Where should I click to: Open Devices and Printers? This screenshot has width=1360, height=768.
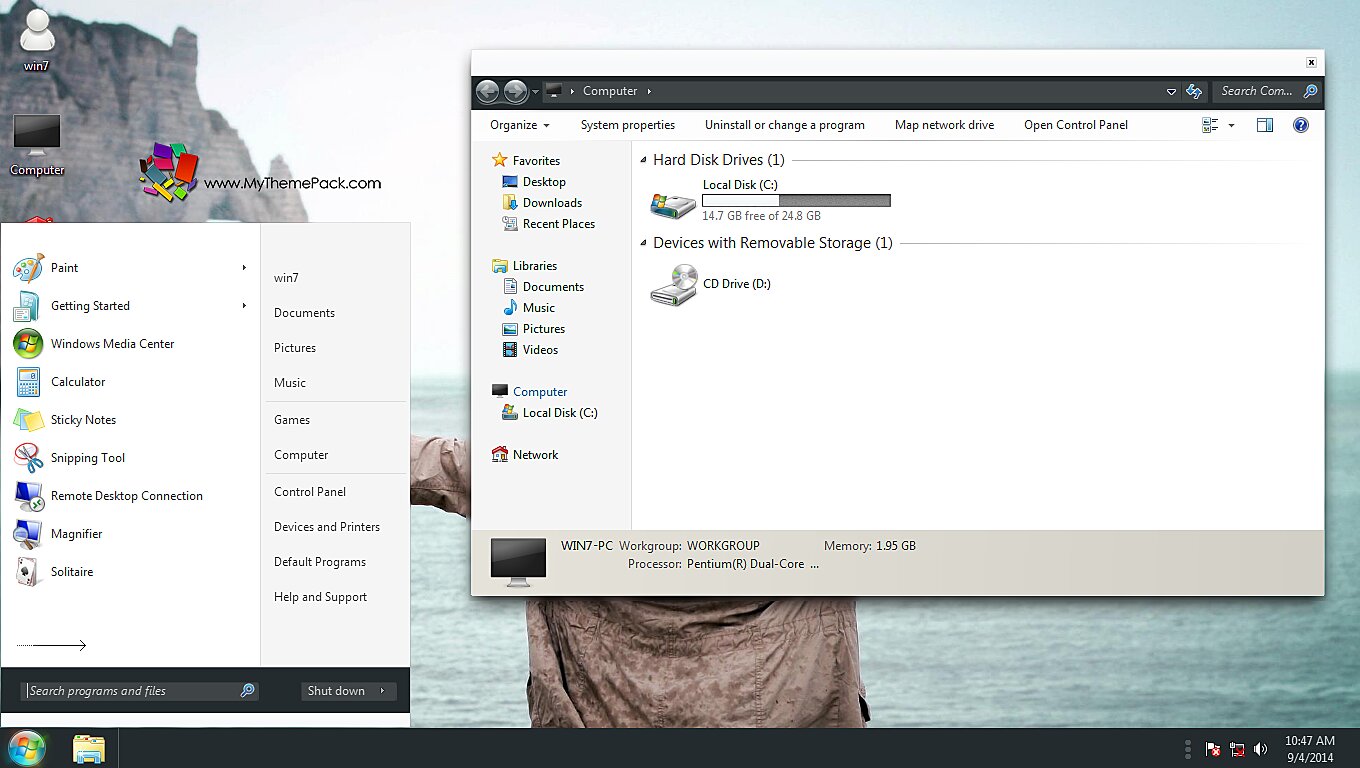click(x=327, y=527)
